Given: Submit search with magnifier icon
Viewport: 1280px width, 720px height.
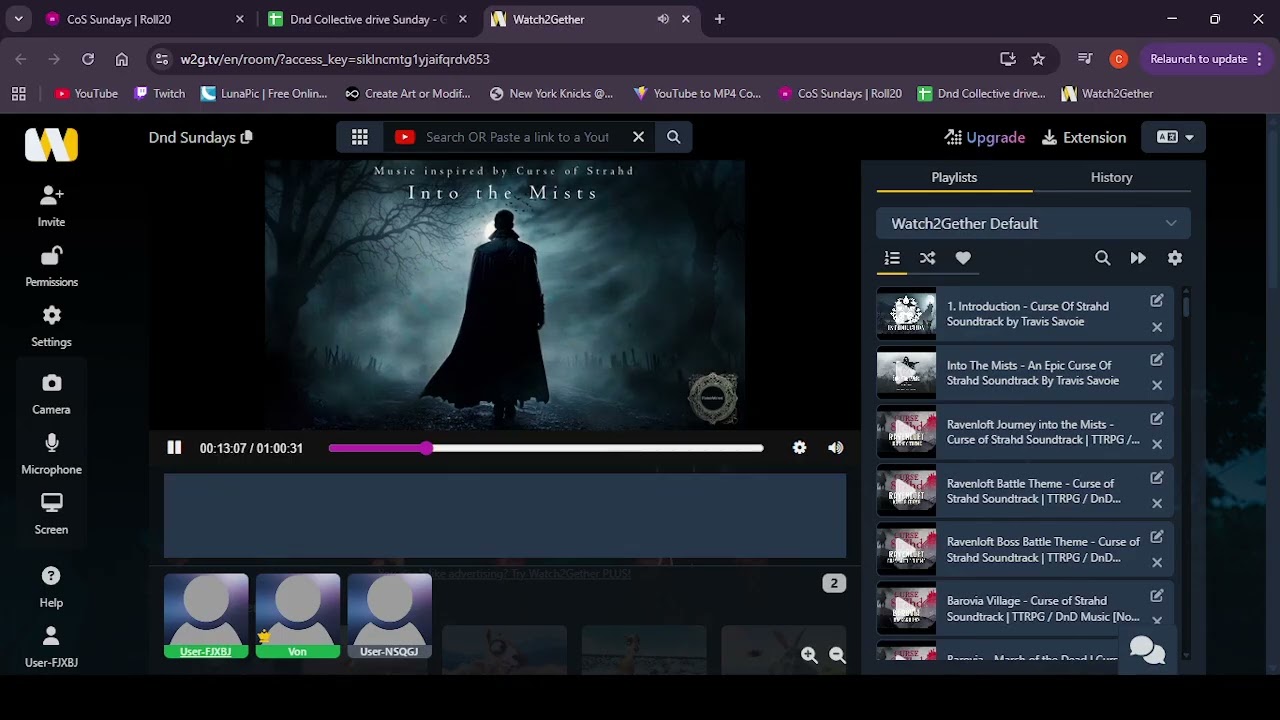Looking at the screenshot, I should coord(674,137).
